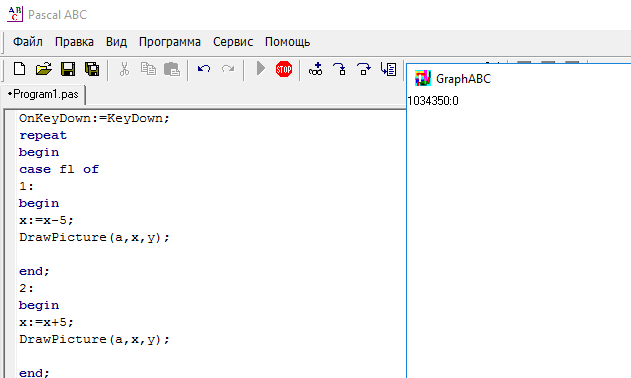Open the Помощь menu
631x378 pixels.
pyautogui.click(x=287, y=42)
